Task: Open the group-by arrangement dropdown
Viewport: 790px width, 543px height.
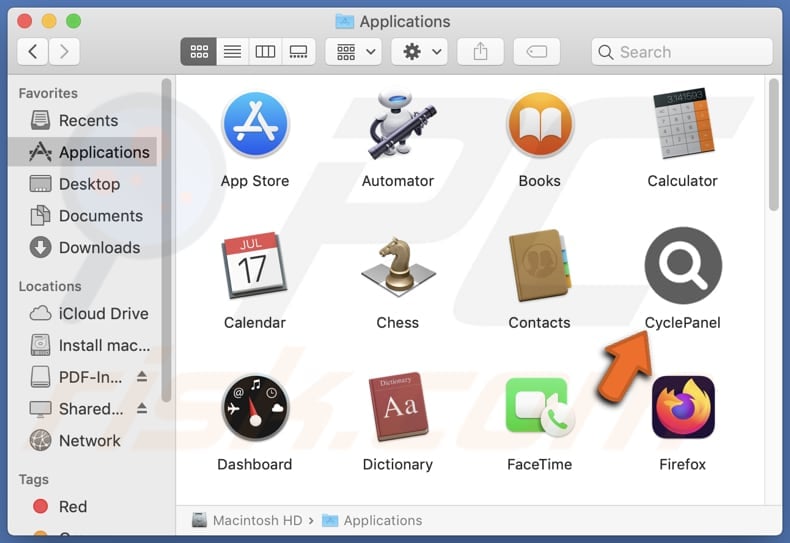Action: [x=354, y=51]
